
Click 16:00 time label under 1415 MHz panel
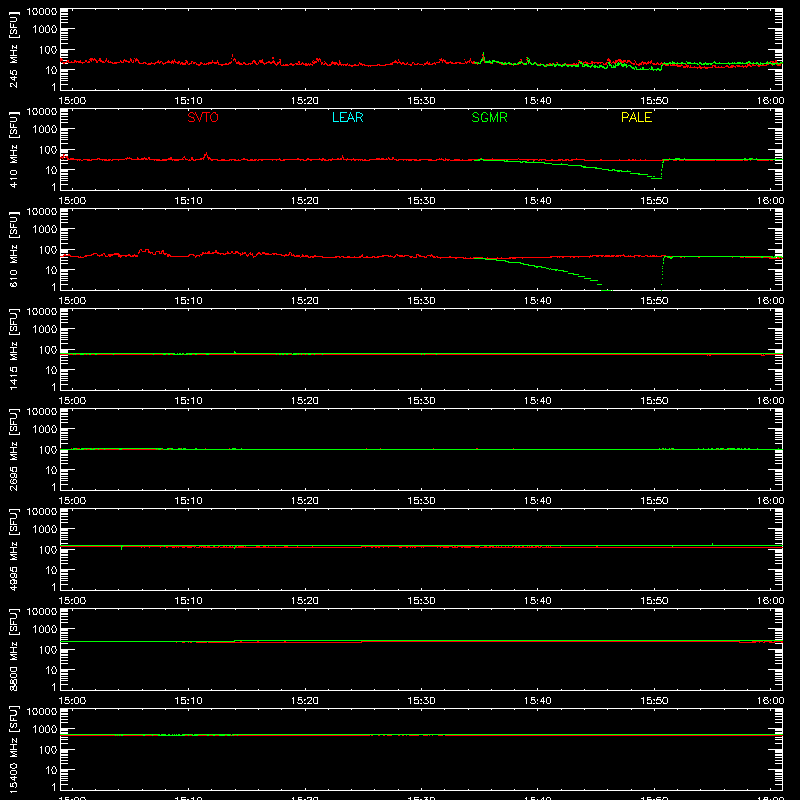pos(770,401)
